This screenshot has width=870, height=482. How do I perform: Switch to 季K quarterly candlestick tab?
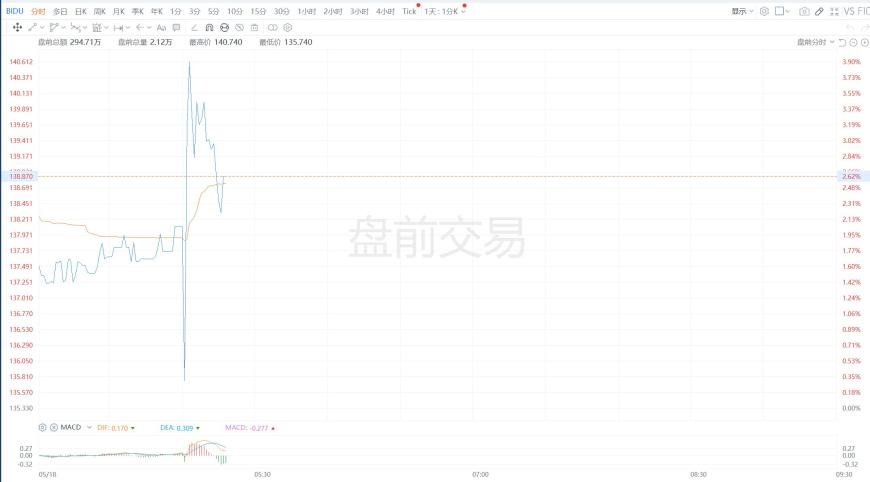point(138,11)
